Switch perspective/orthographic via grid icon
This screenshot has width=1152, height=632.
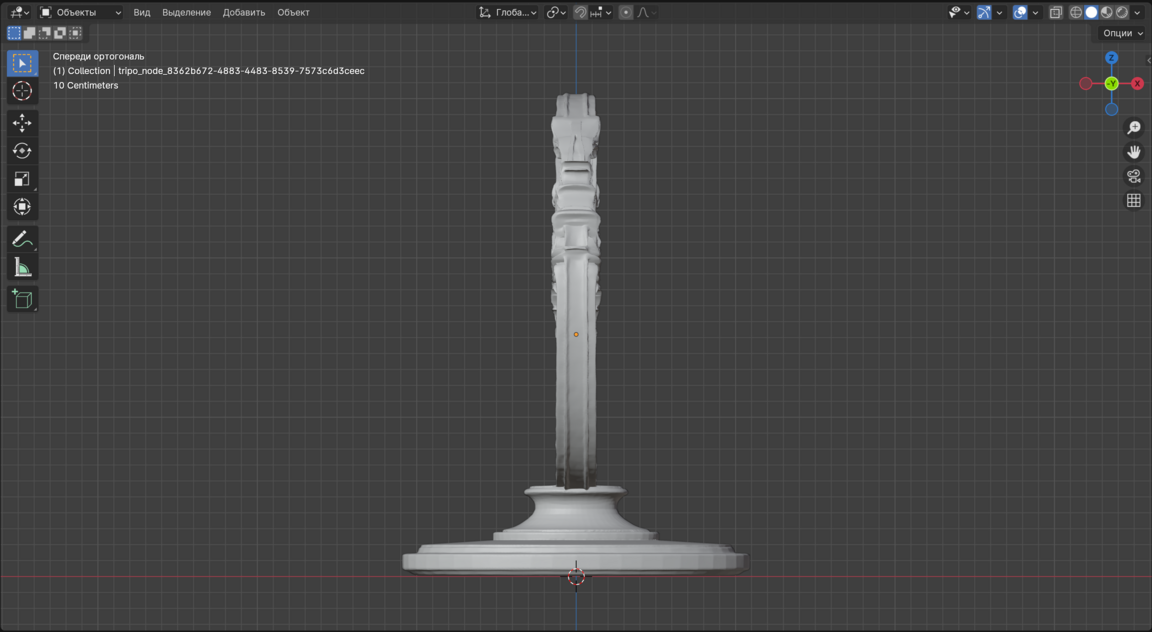click(x=1133, y=201)
